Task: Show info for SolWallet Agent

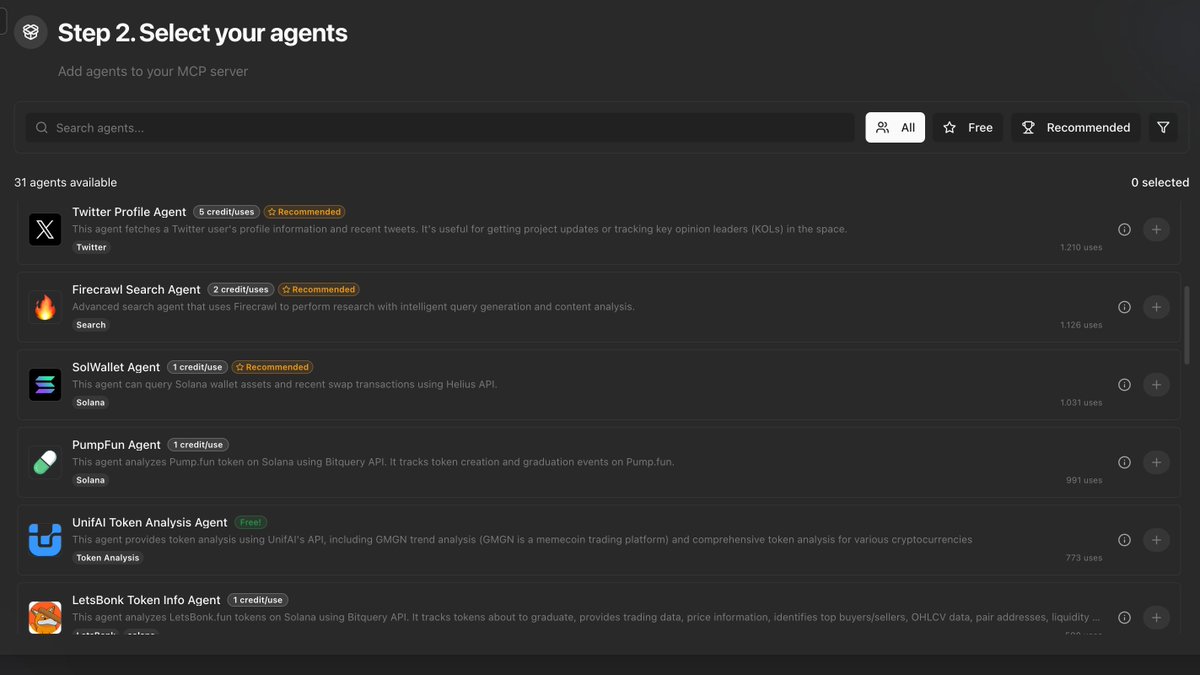Action: (x=1124, y=385)
